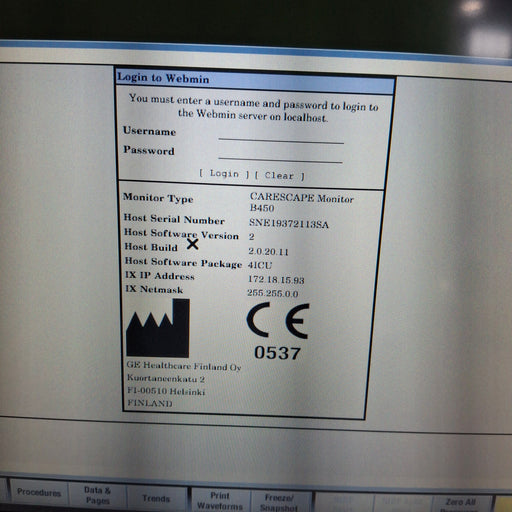The image size is (512, 512).
Task: Click the 'Host Software Version' label
Action: [181, 234]
